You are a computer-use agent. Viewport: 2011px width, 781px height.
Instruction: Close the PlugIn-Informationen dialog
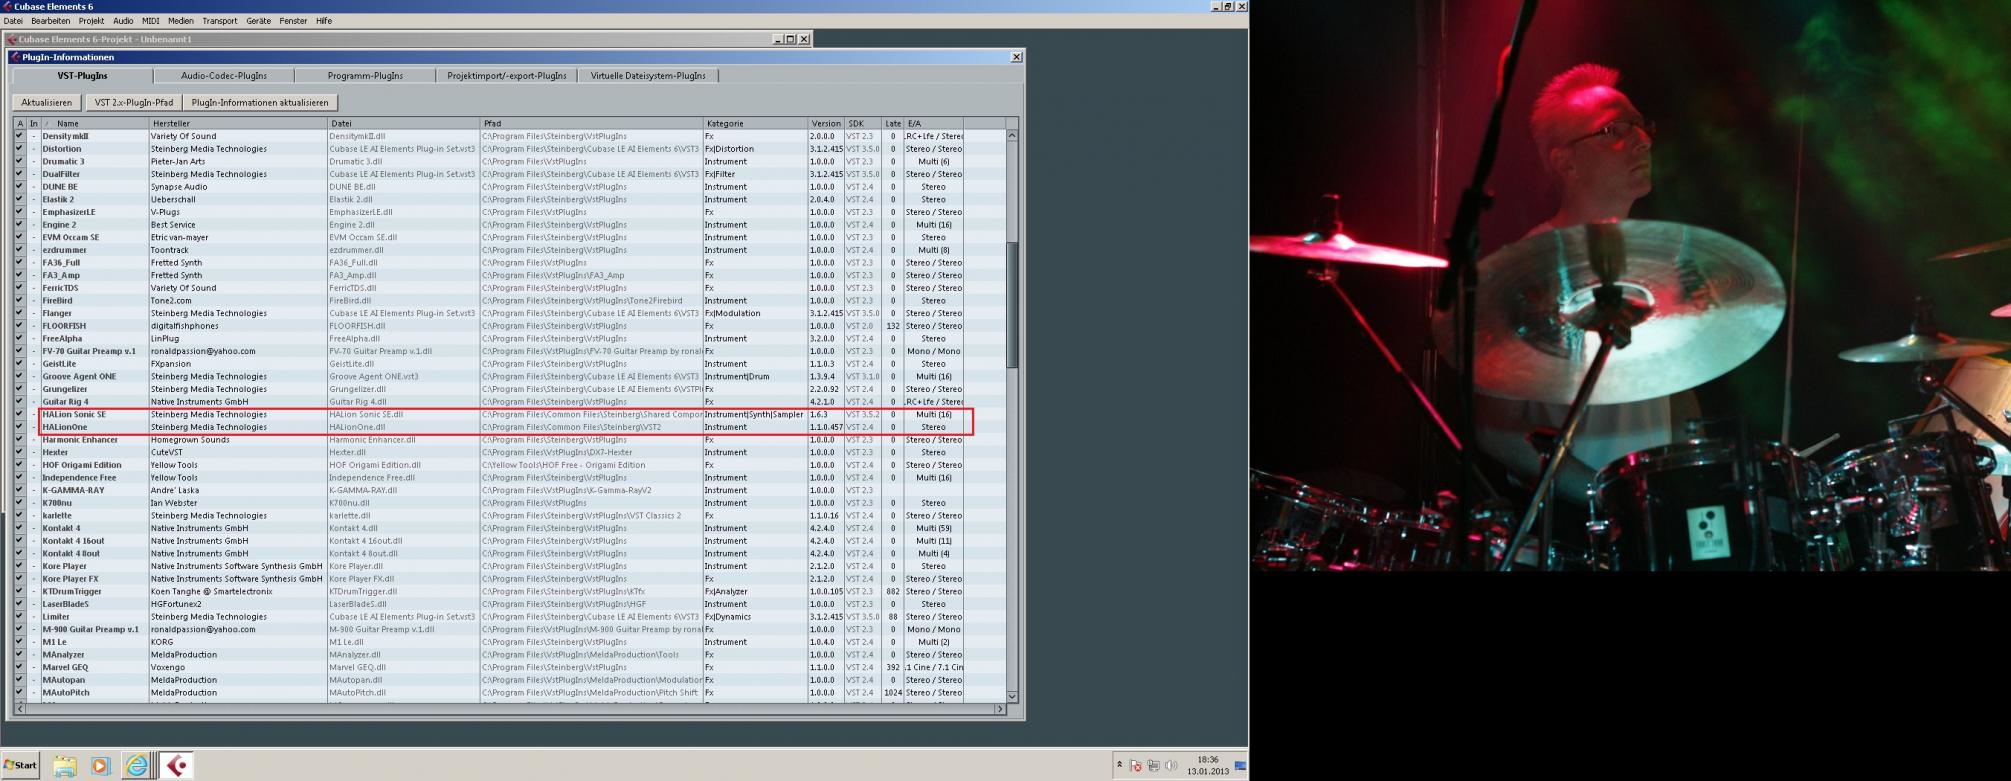[1016, 57]
